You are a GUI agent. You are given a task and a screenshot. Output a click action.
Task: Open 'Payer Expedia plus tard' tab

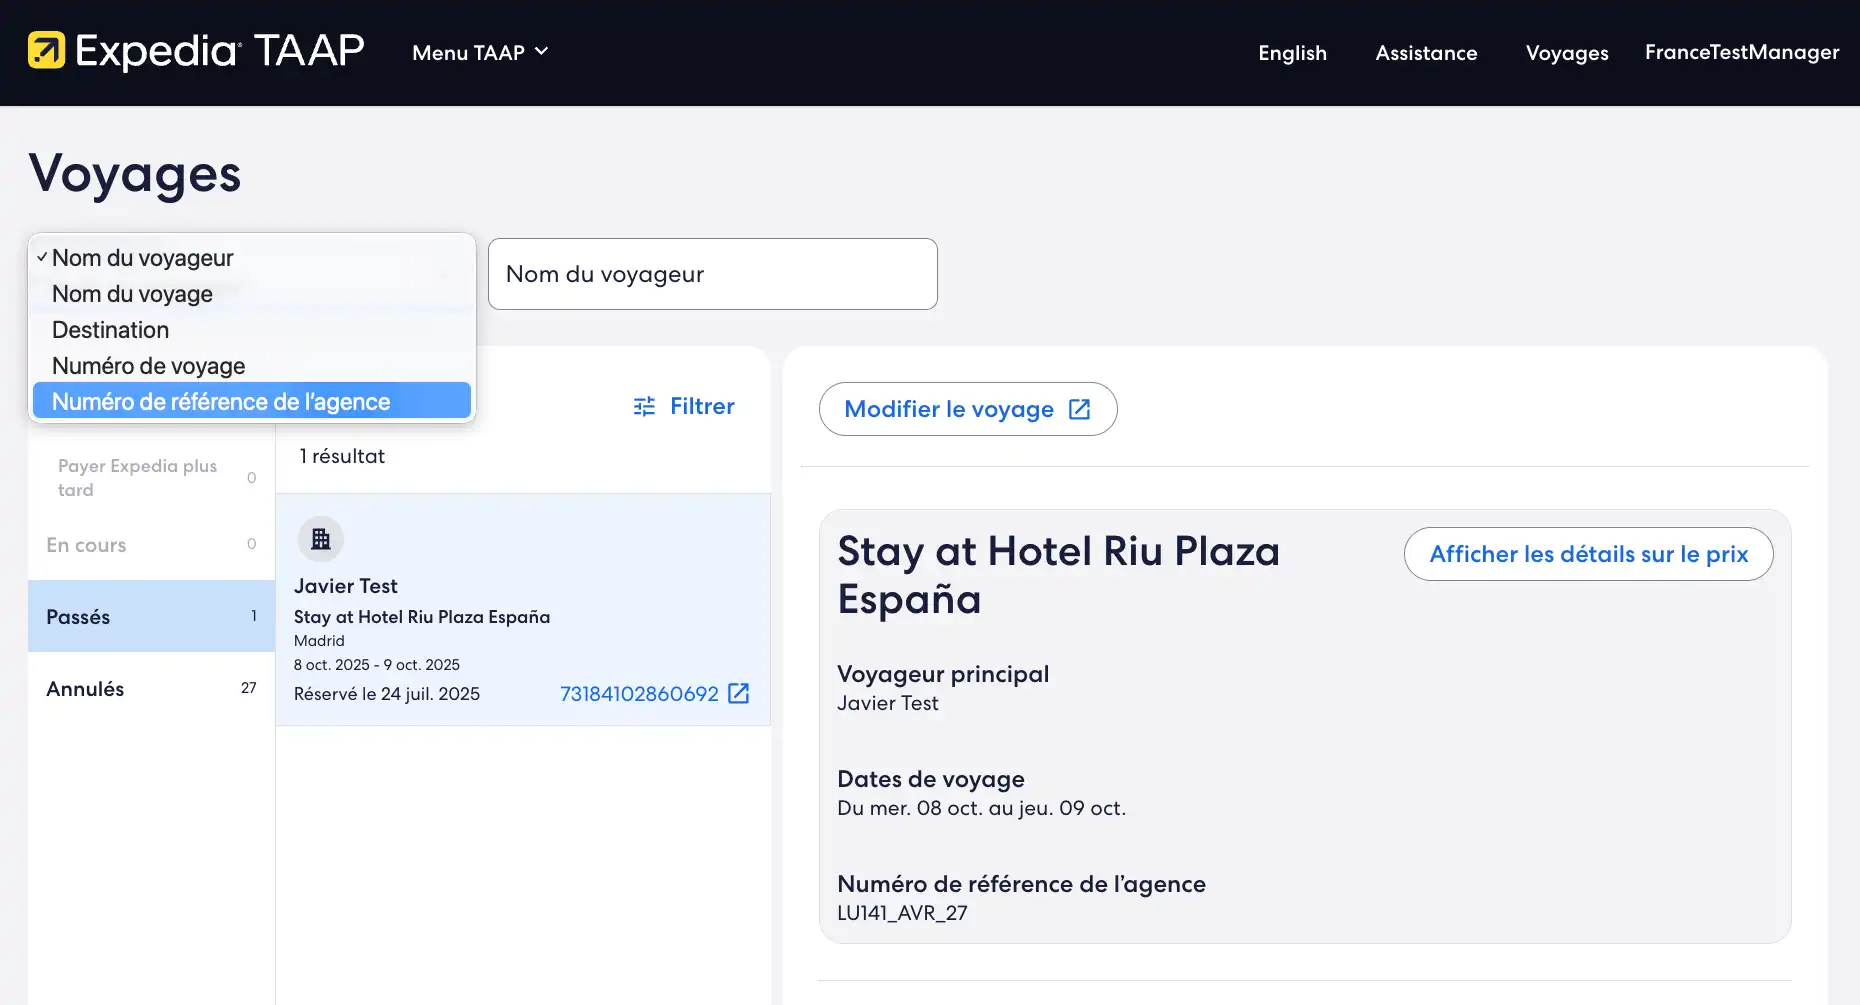152,477
